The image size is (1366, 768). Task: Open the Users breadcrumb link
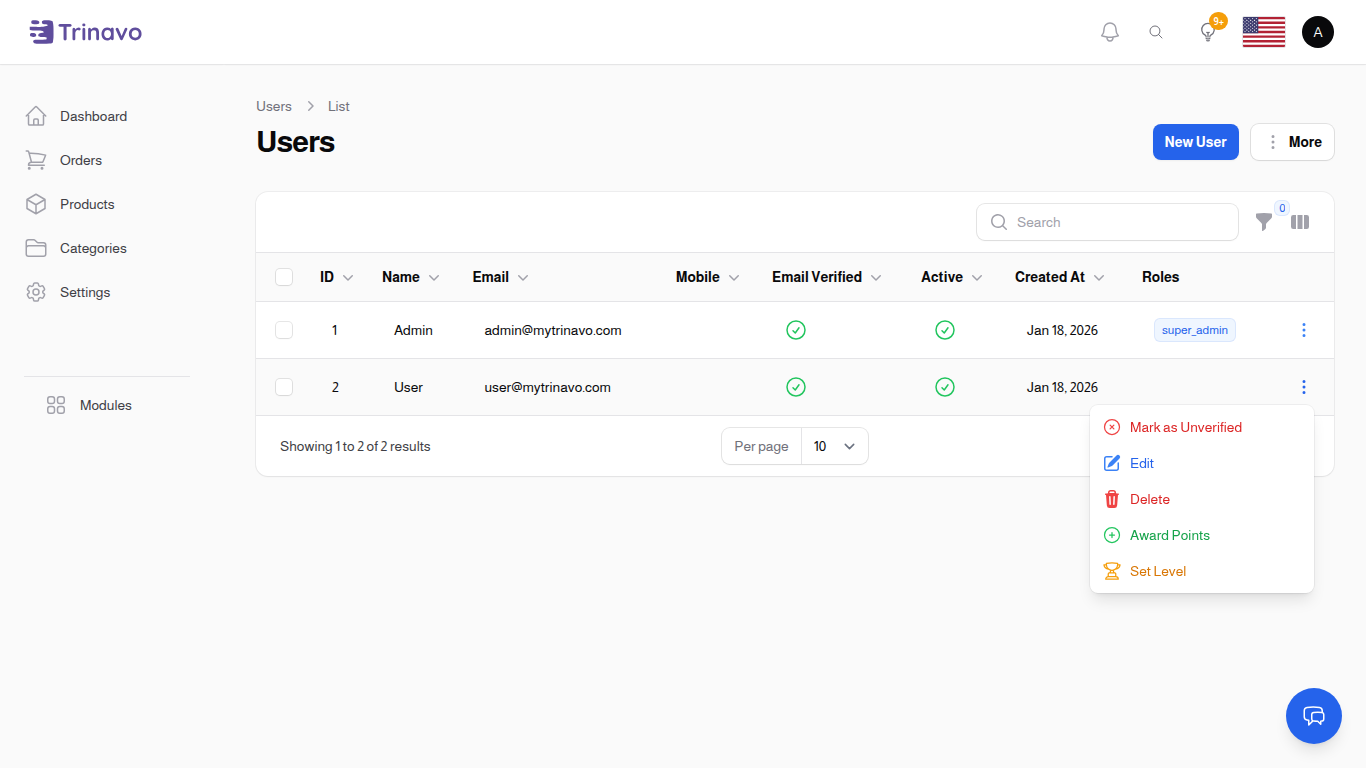click(273, 106)
